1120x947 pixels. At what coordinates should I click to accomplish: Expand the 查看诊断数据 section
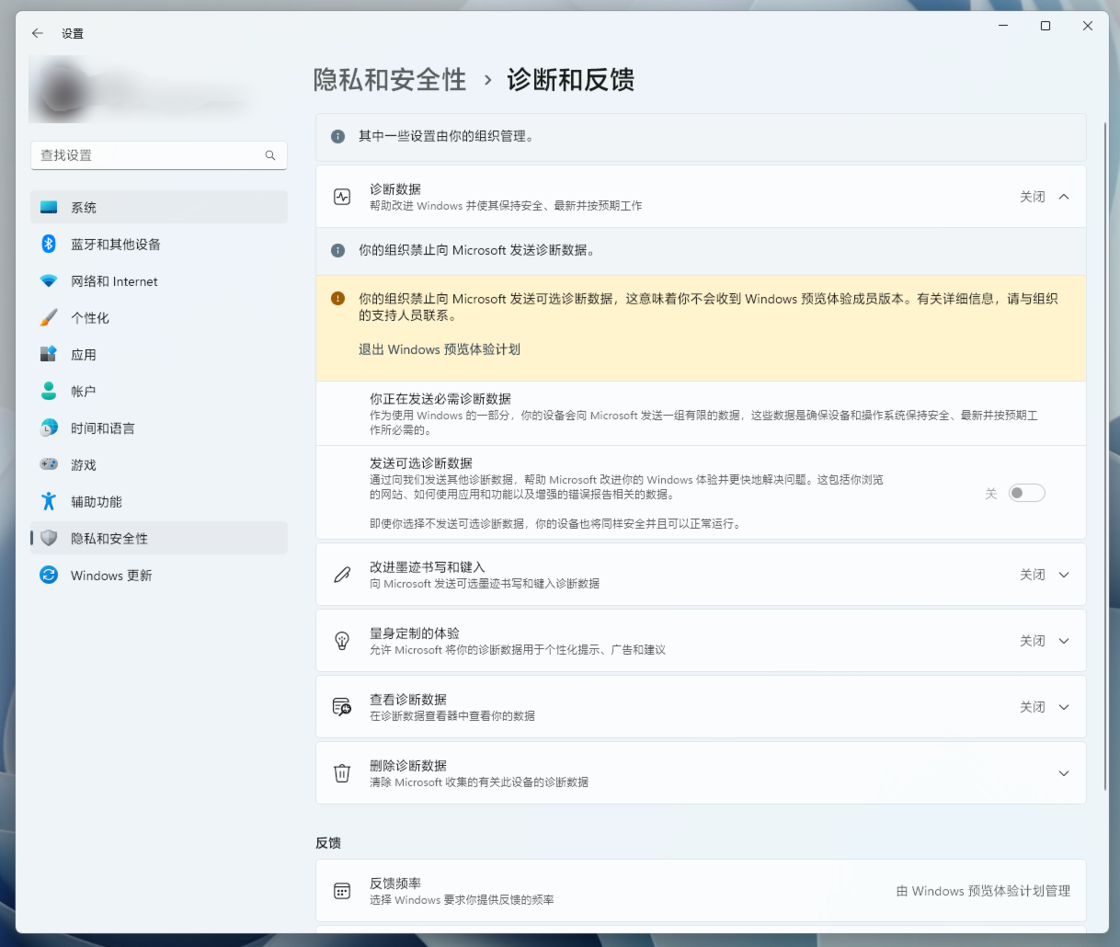click(x=1064, y=707)
